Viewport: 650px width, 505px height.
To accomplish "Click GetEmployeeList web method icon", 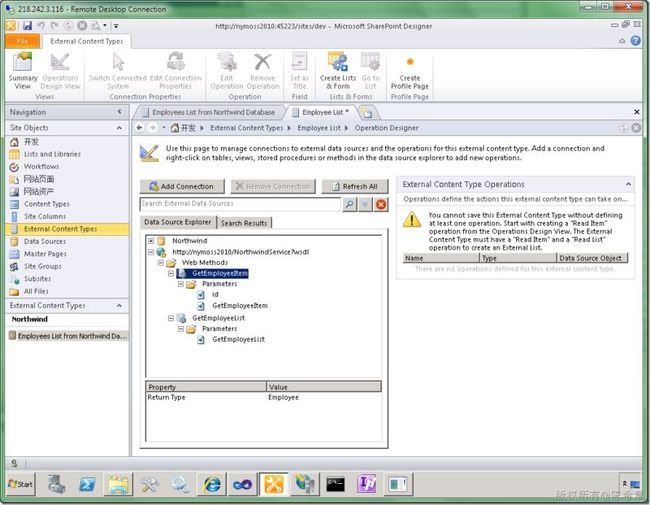I will point(181,318).
